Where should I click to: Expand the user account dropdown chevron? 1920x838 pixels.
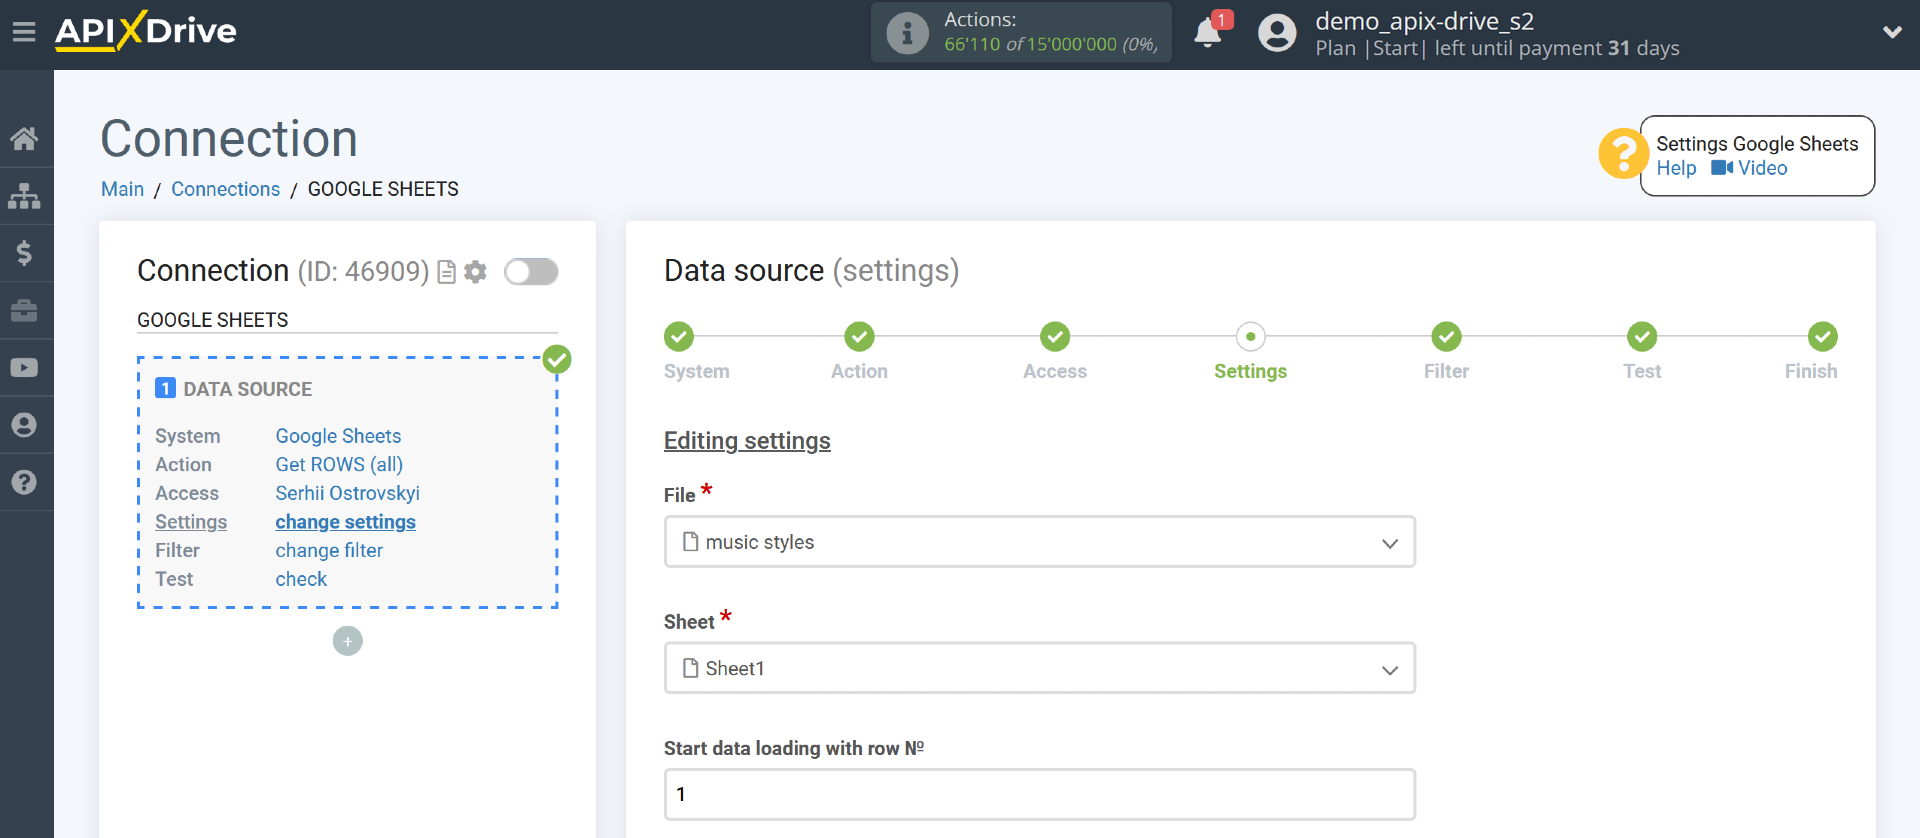(x=1892, y=32)
